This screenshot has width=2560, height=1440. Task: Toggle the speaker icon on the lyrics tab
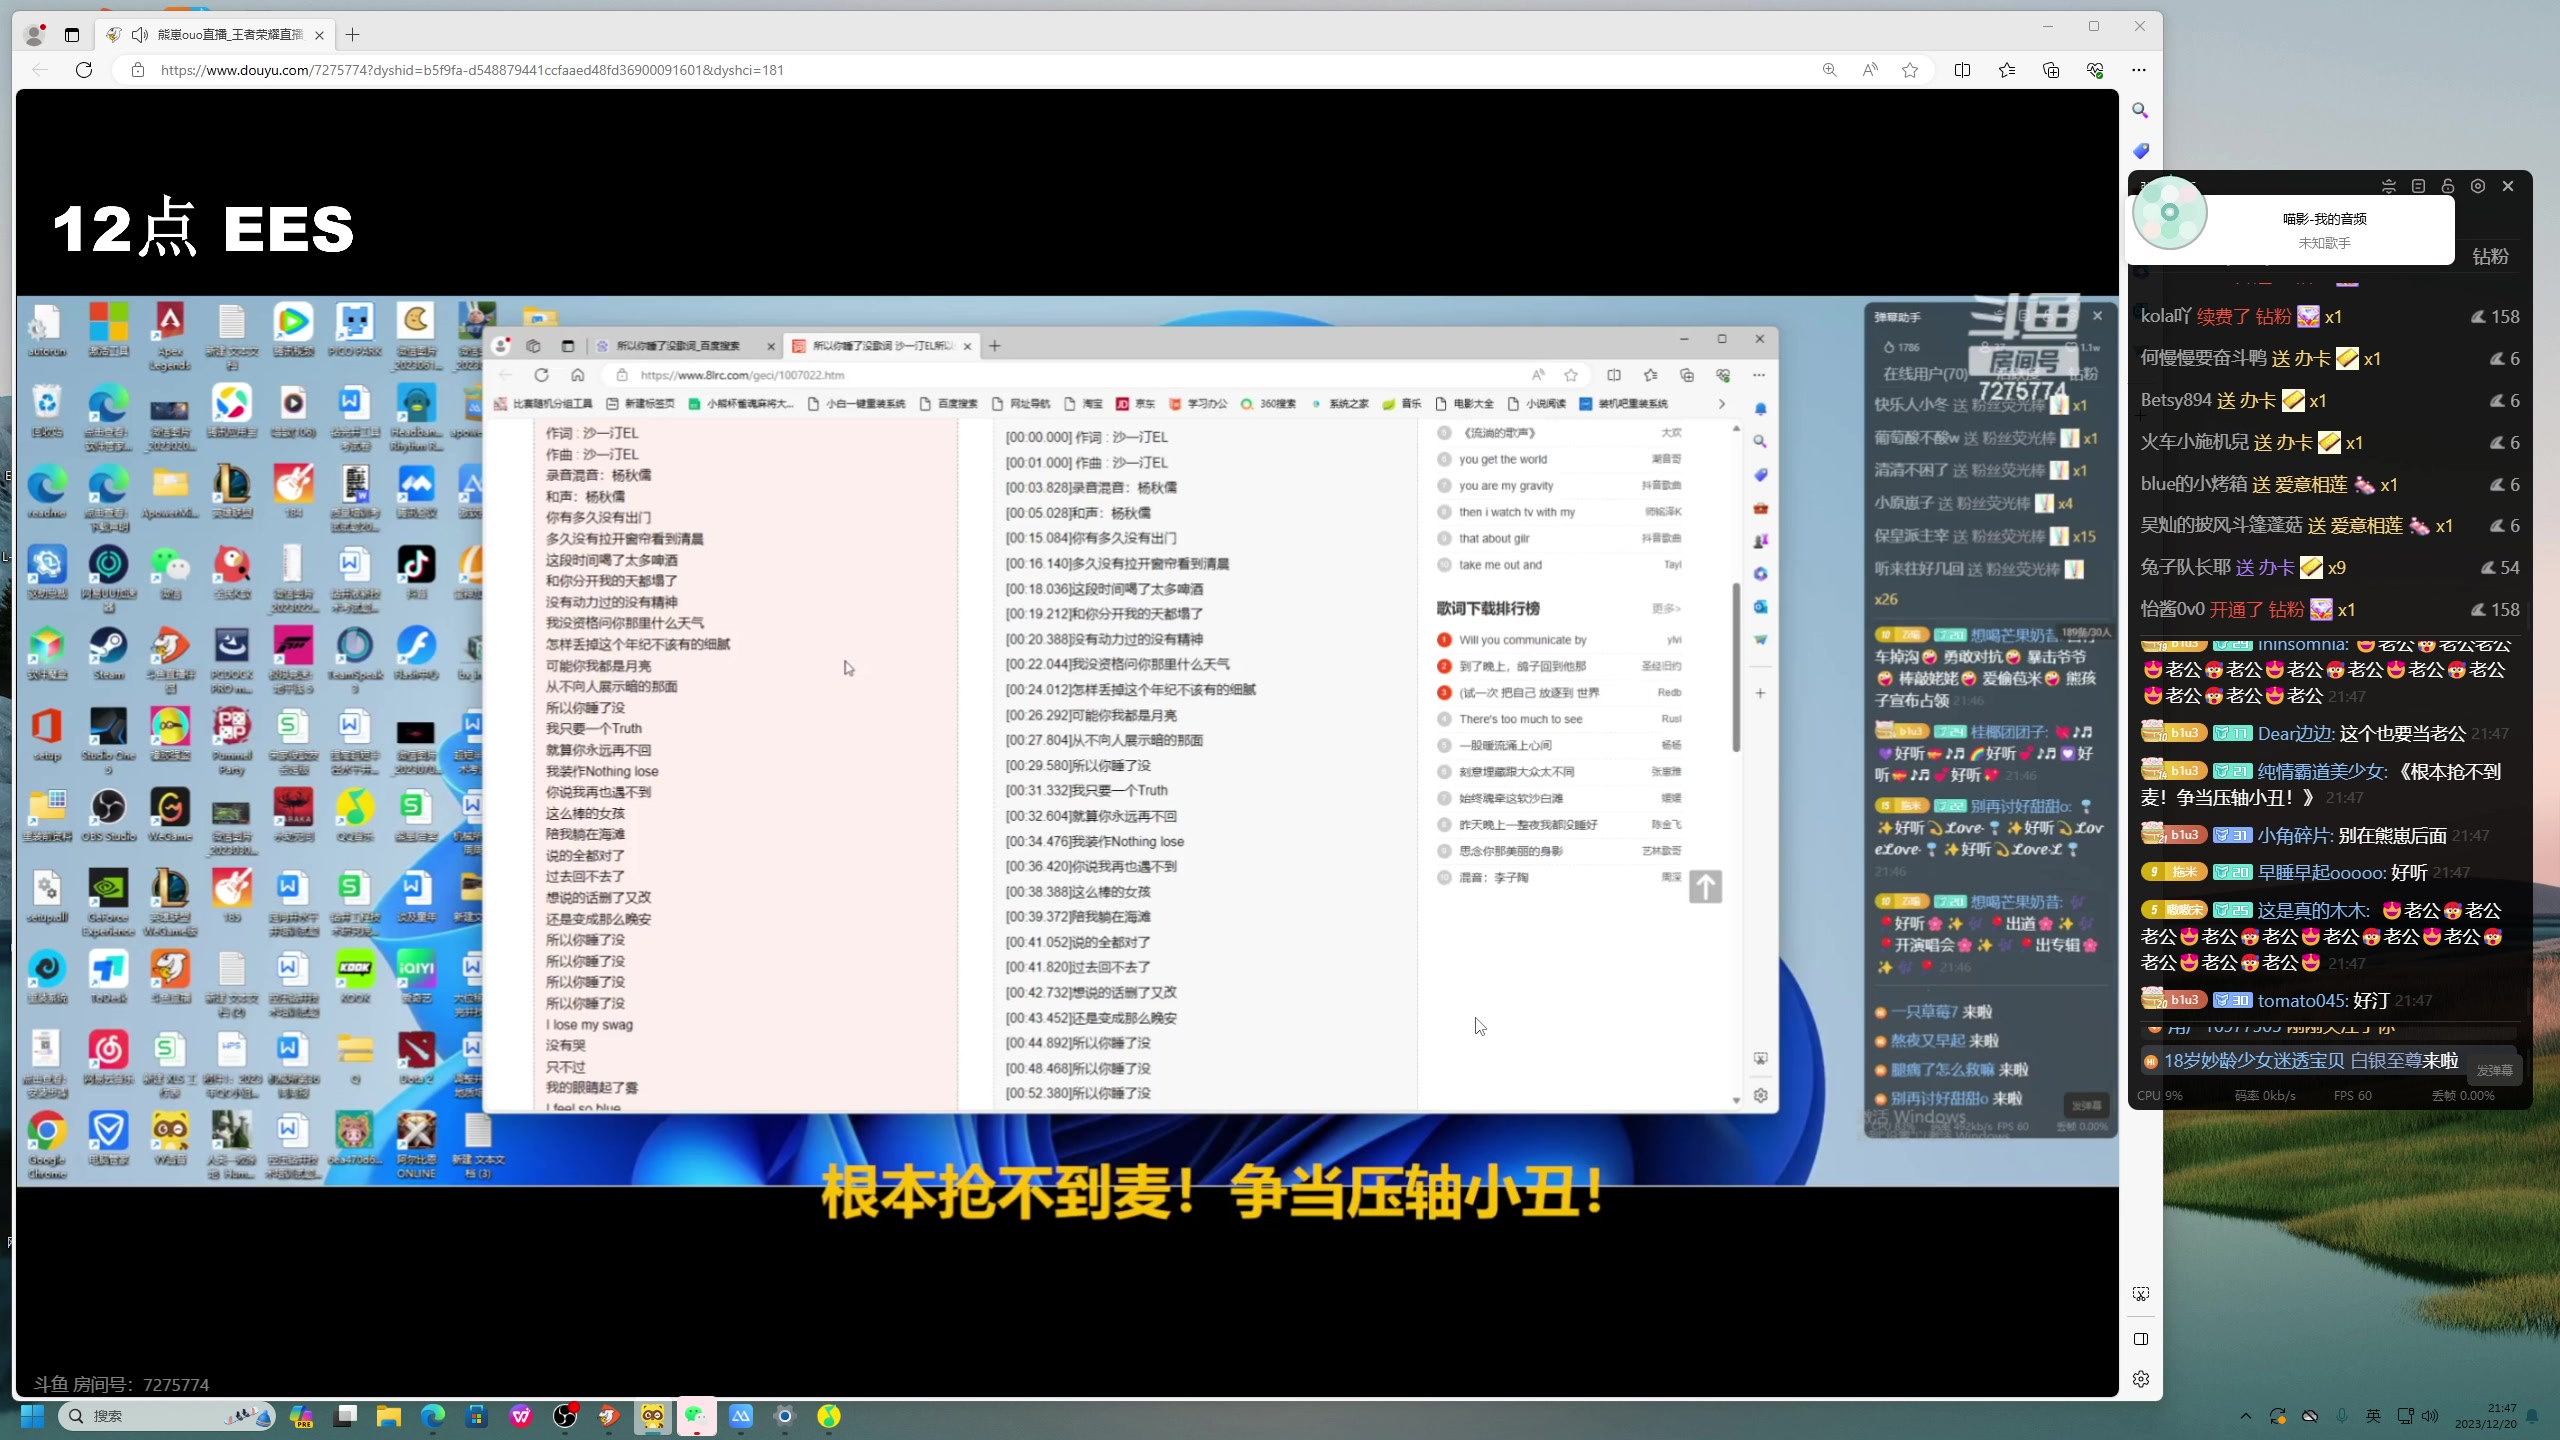point(139,34)
